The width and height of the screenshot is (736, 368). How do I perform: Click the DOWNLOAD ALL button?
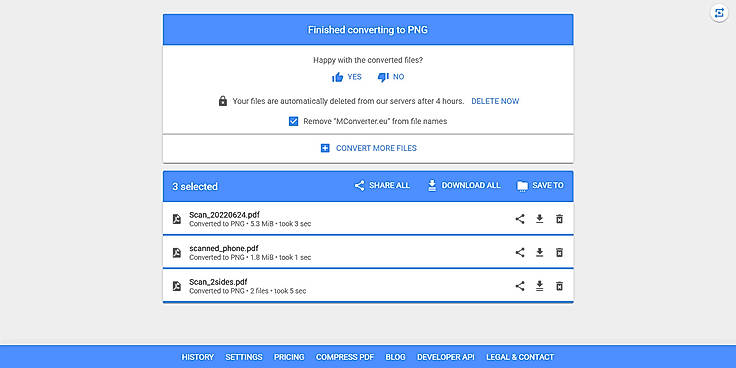(464, 185)
